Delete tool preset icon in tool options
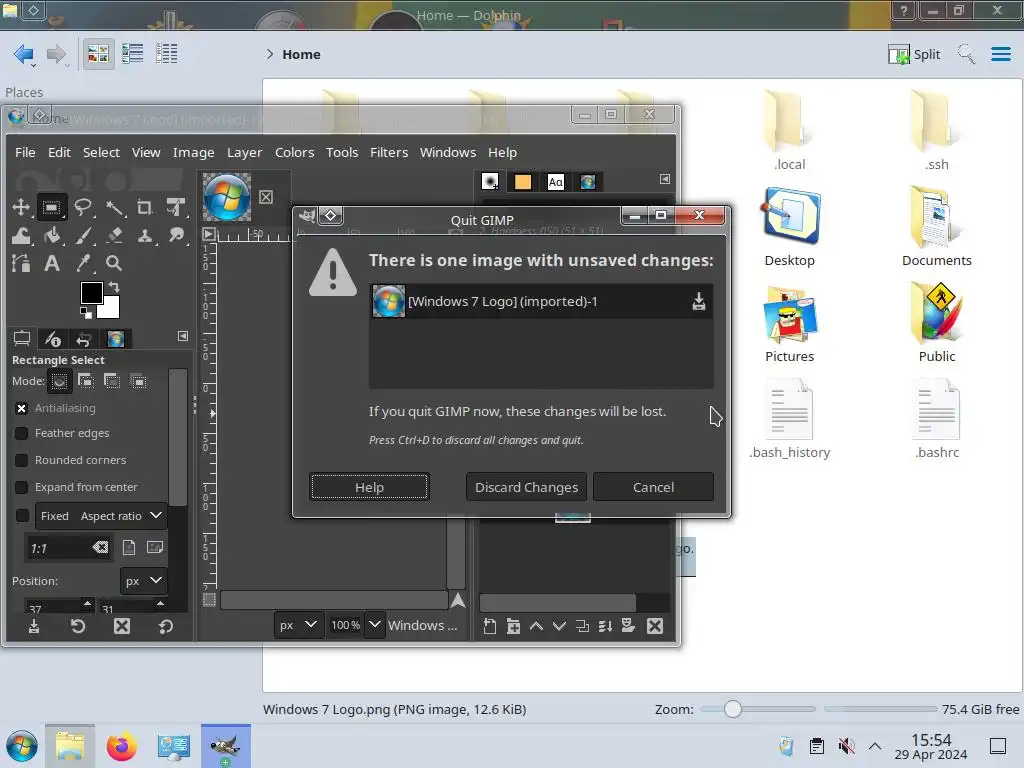The width and height of the screenshot is (1024, 768). pos(121,626)
